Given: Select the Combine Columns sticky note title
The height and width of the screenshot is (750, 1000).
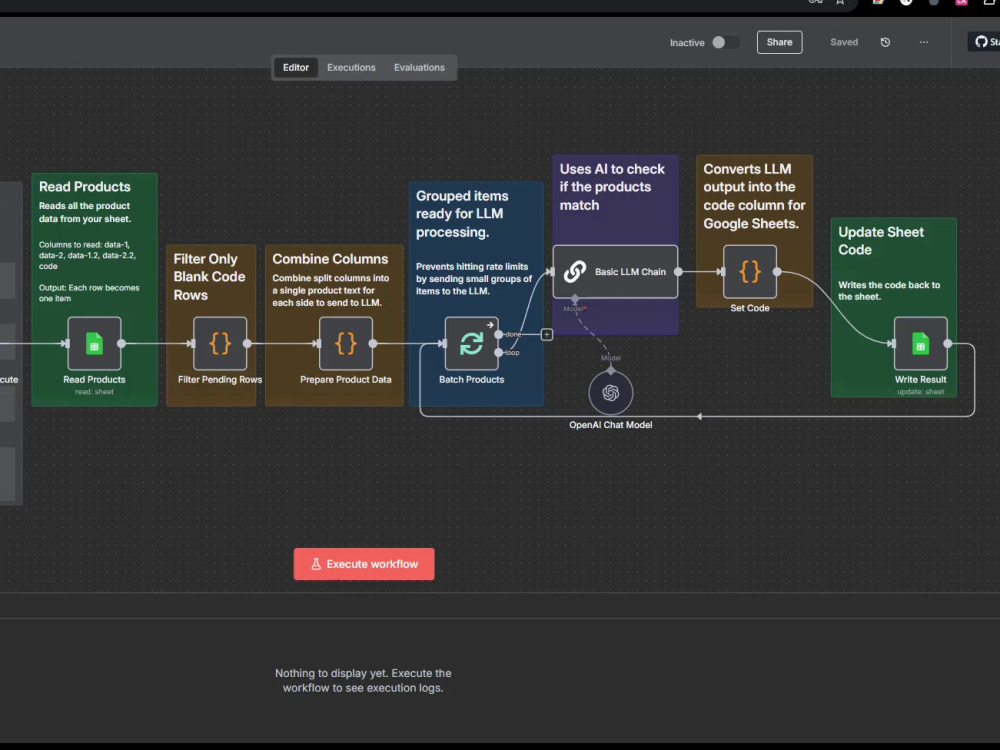Looking at the screenshot, I should (x=330, y=259).
